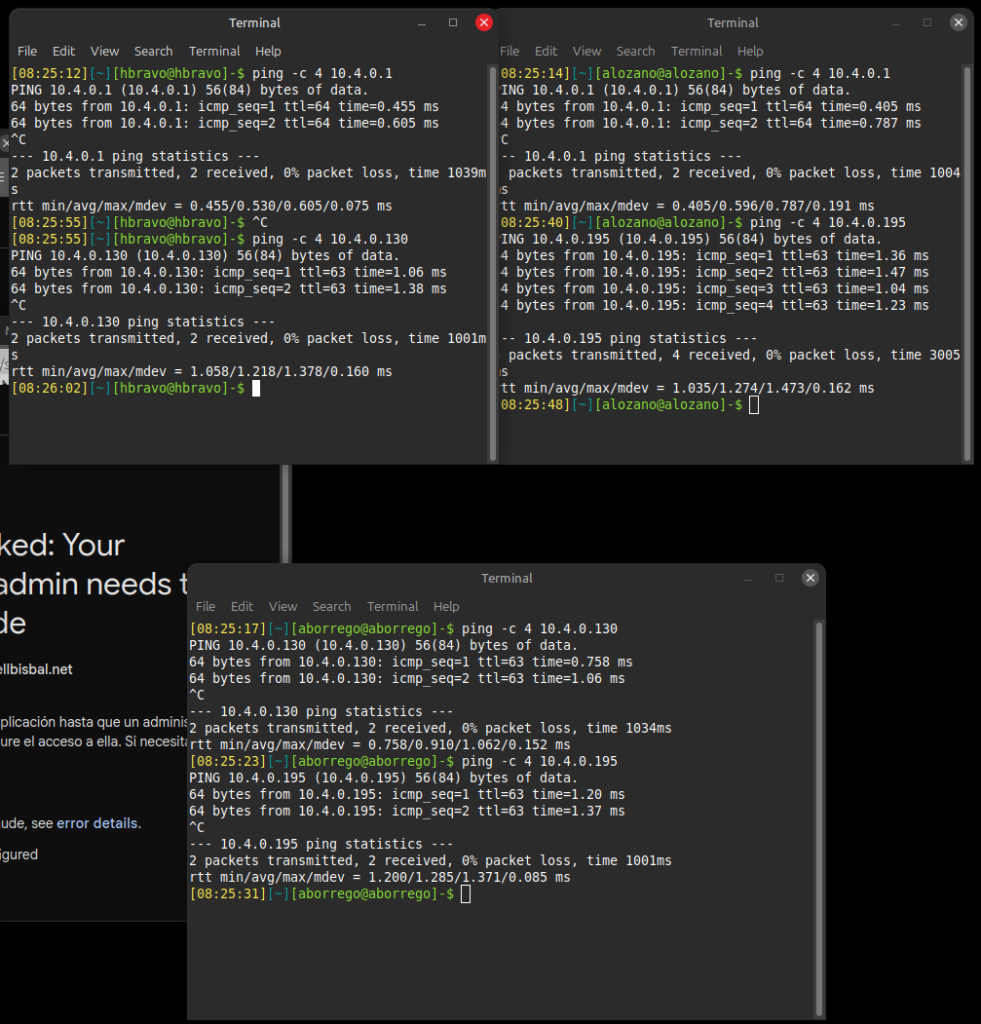The height and width of the screenshot is (1024, 981).
Task: Open File menu in hbravo terminal
Action: [x=27, y=51]
